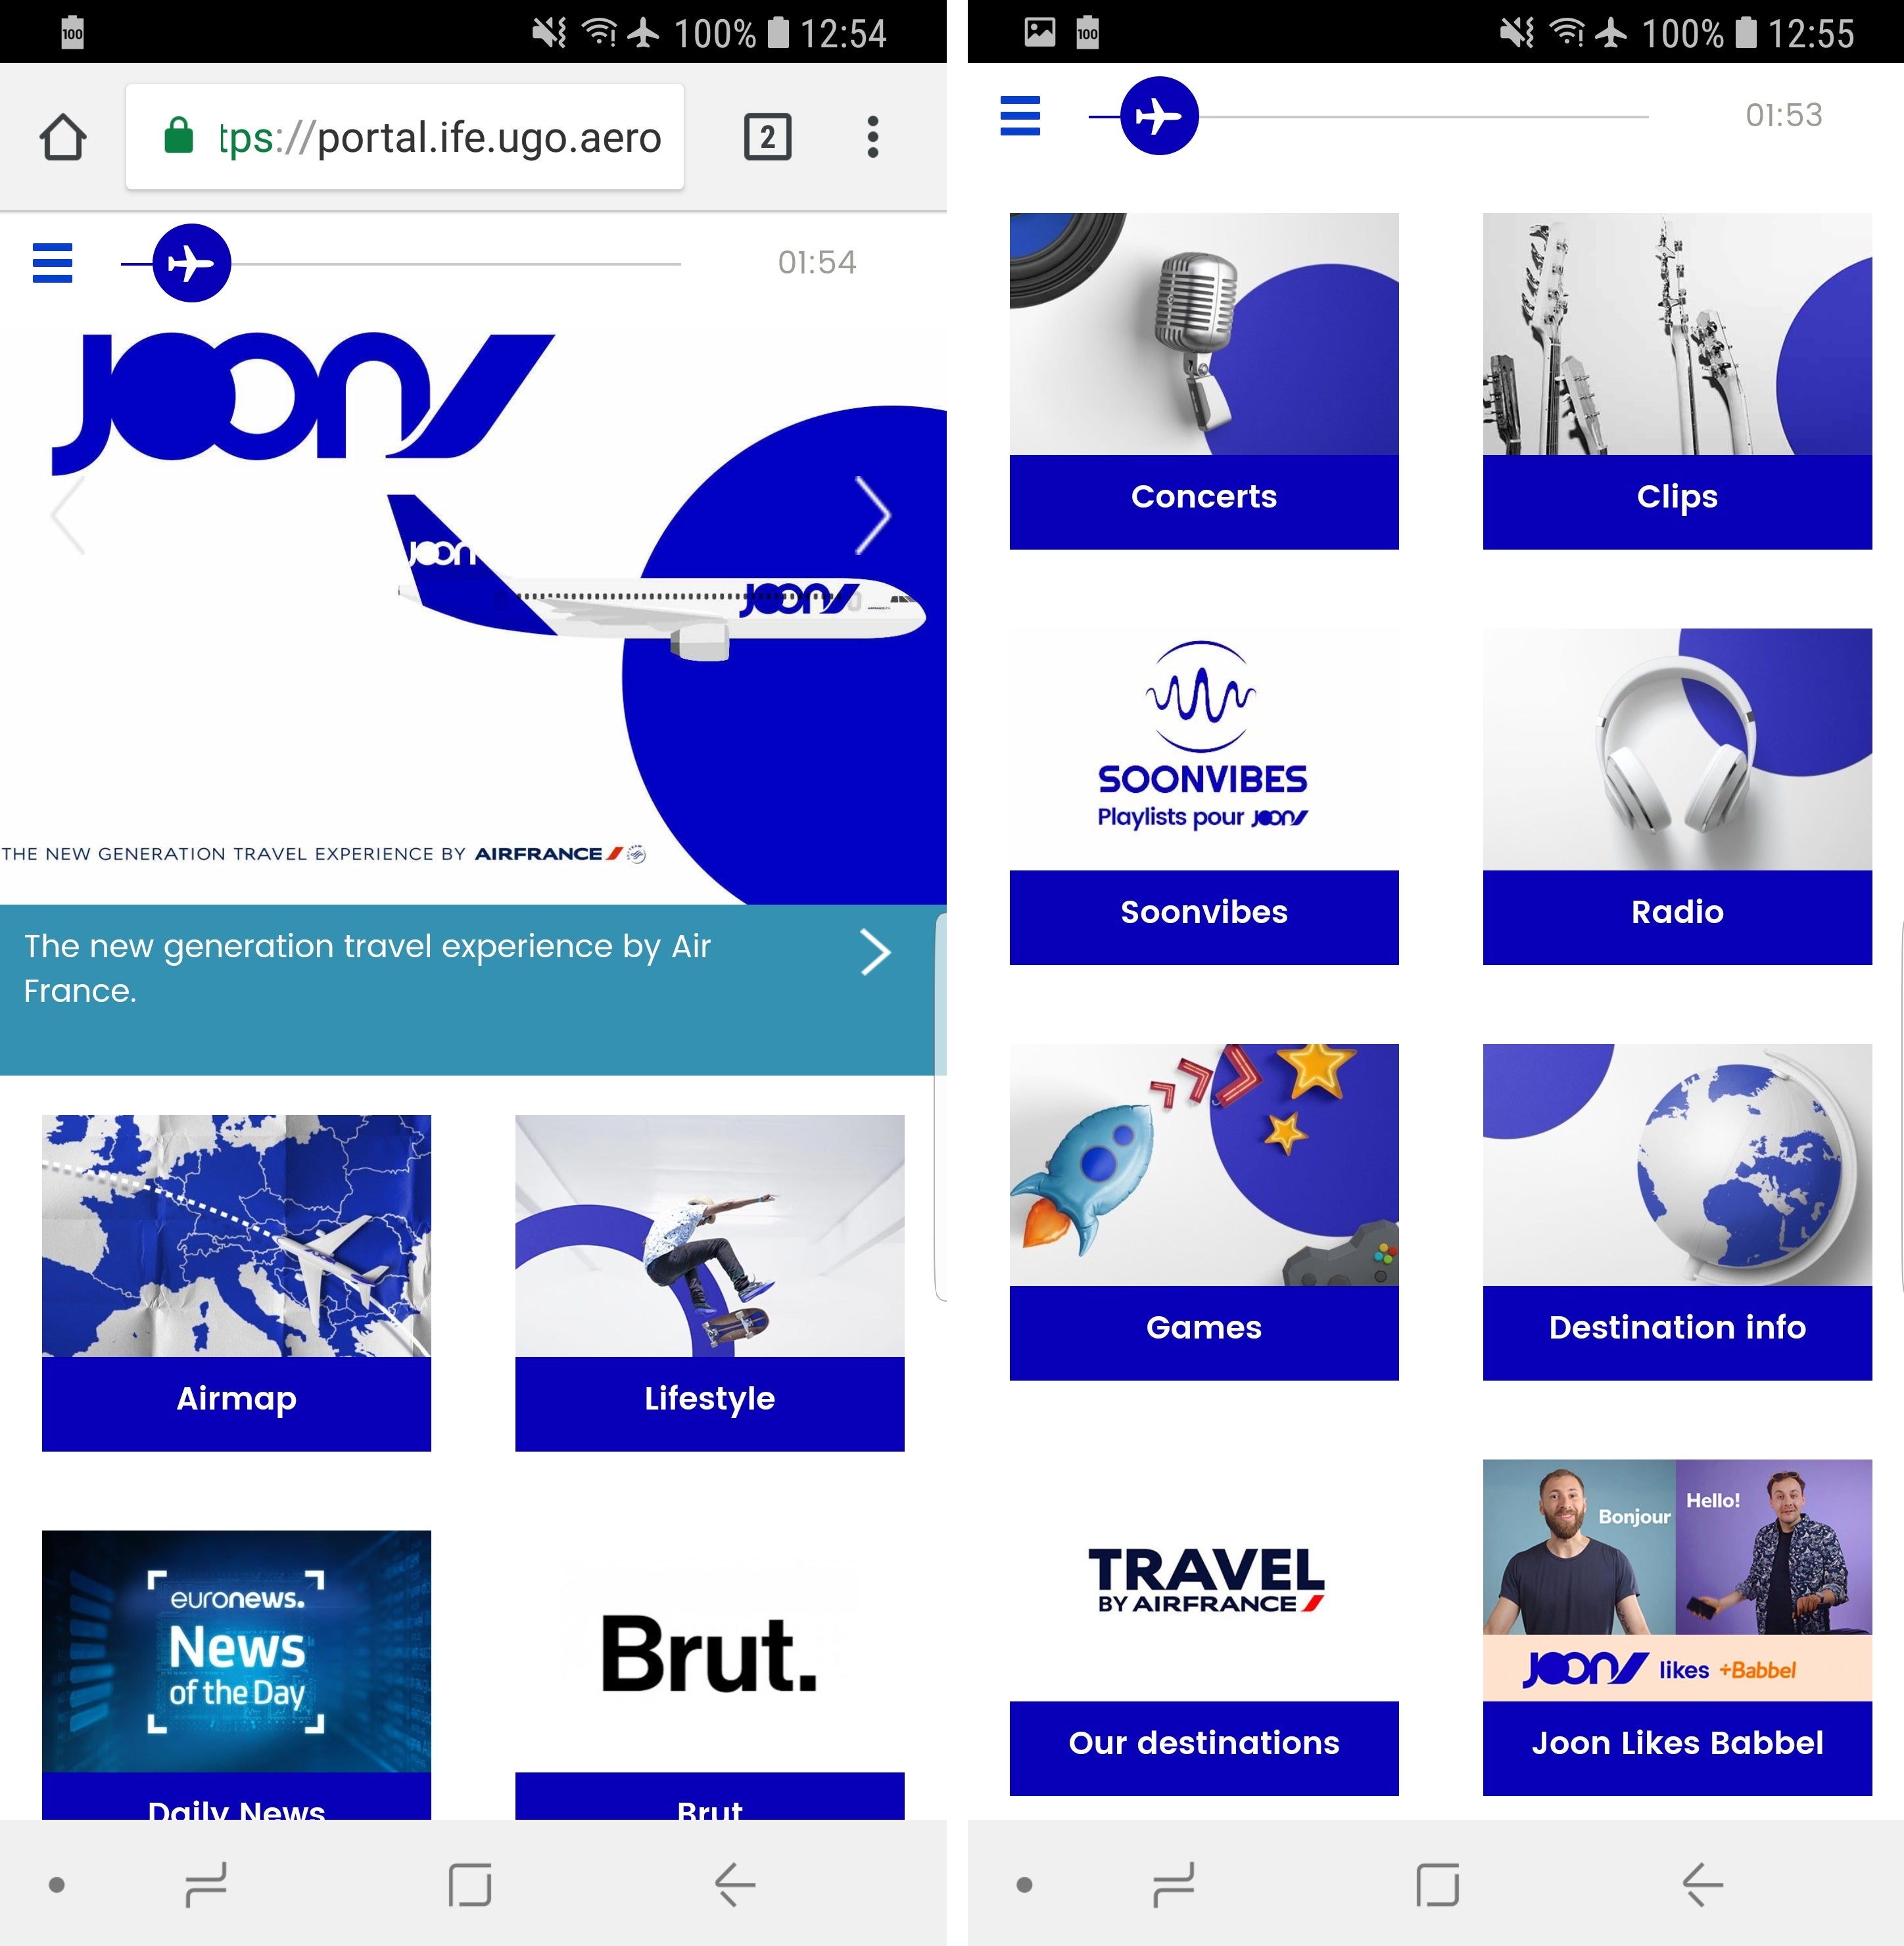Tap Android back arrow on left phone
The height and width of the screenshot is (1946, 1904).
735,1885
